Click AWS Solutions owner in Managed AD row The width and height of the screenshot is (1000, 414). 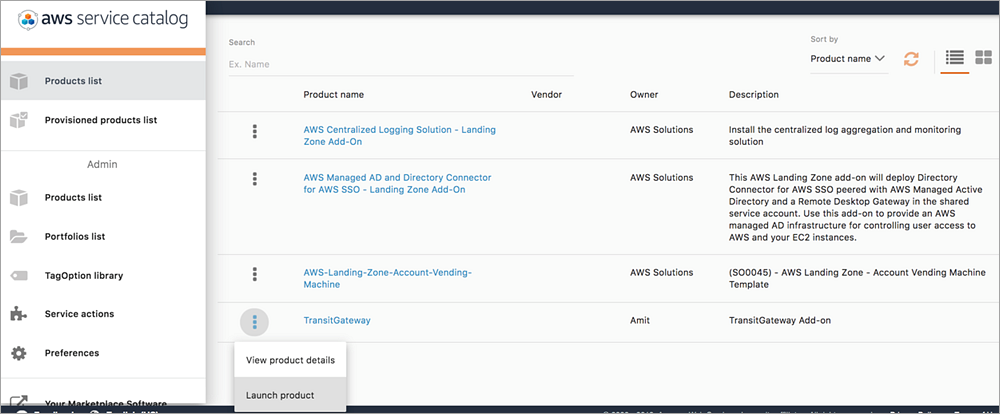[x=661, y=177]
